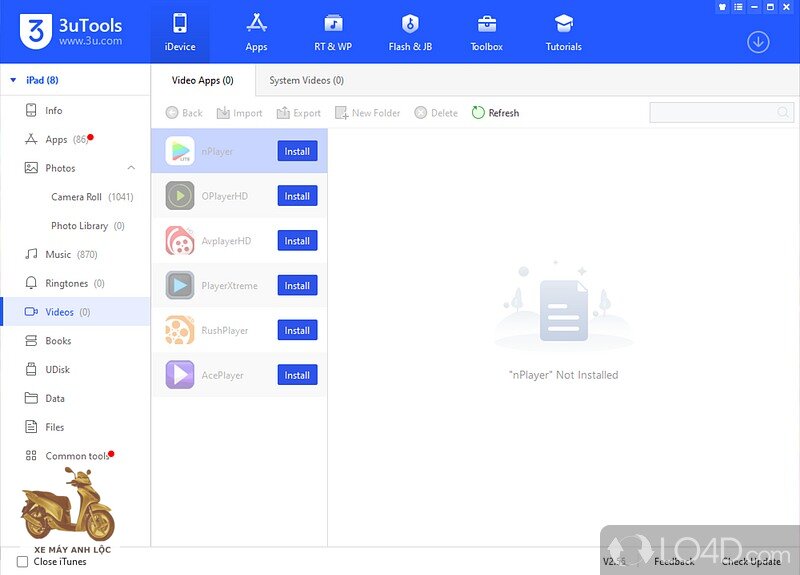Click the New Folder toolbar button
The width and height of the screenshot is (800, 575).
(367, 113)
